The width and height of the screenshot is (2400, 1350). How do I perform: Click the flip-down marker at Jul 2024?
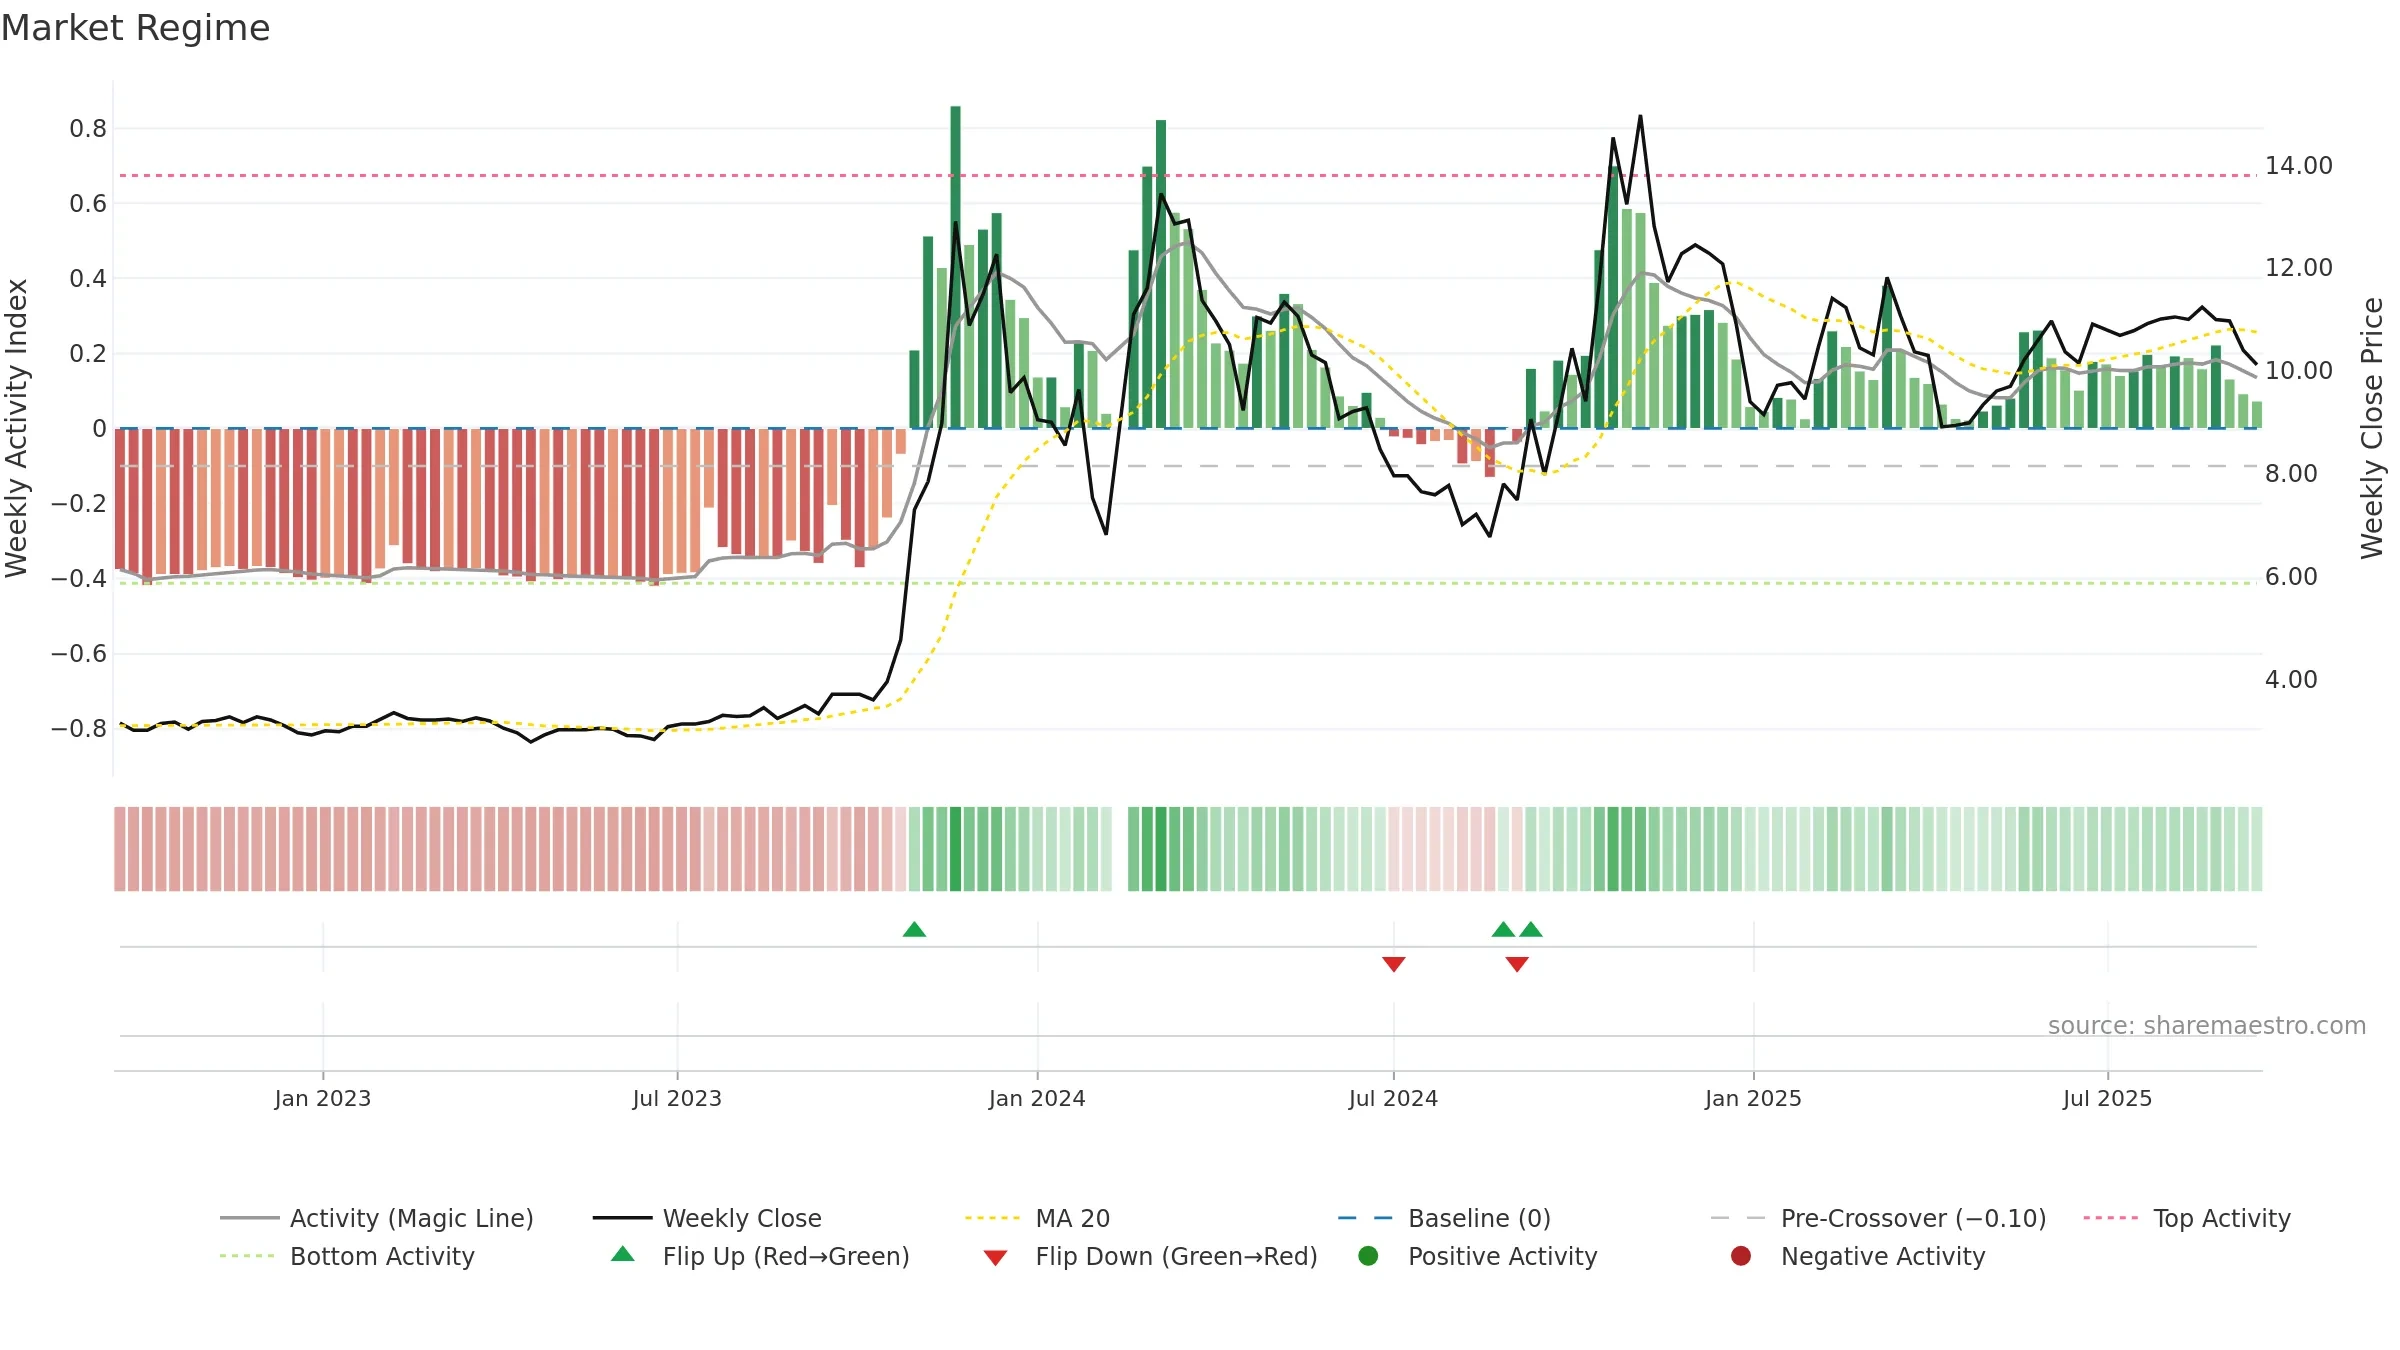1394,964
